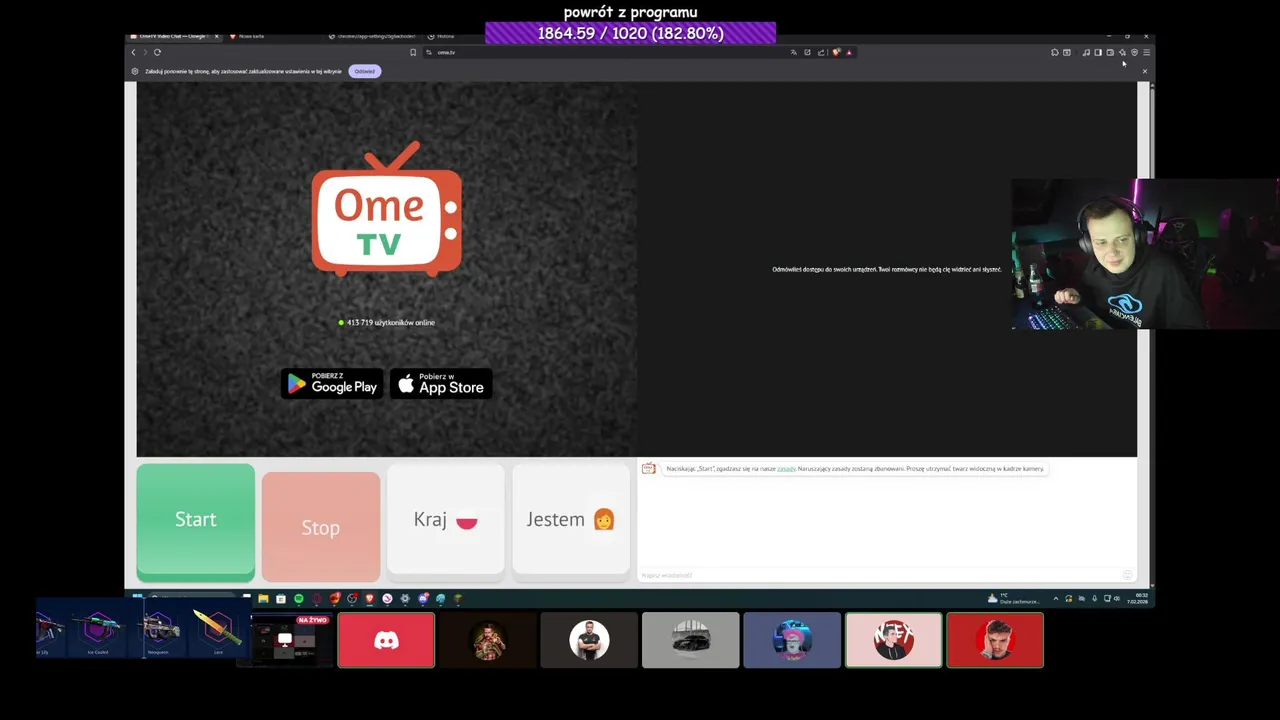Open File Explorer from the taskbar
Image resolution: width=1280 pixels, height=720 pixels.
pos(263,599)
